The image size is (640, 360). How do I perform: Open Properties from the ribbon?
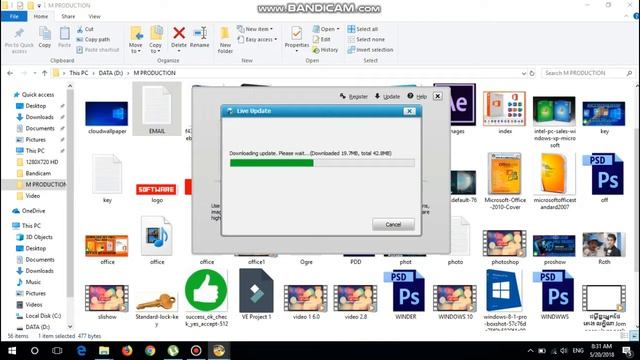point(297,39)
